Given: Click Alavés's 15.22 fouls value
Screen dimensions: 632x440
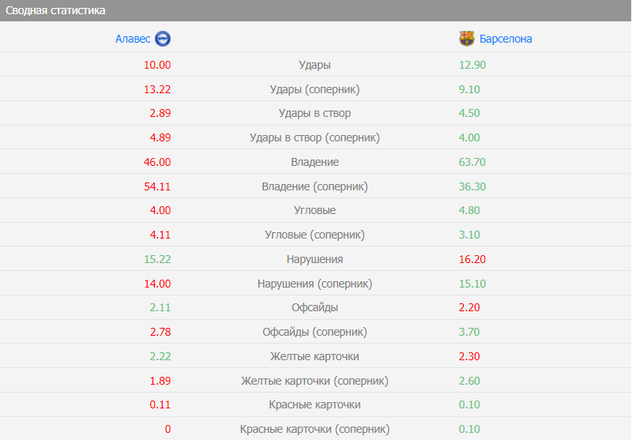Looking at the screenshot, I should point(158,259).
